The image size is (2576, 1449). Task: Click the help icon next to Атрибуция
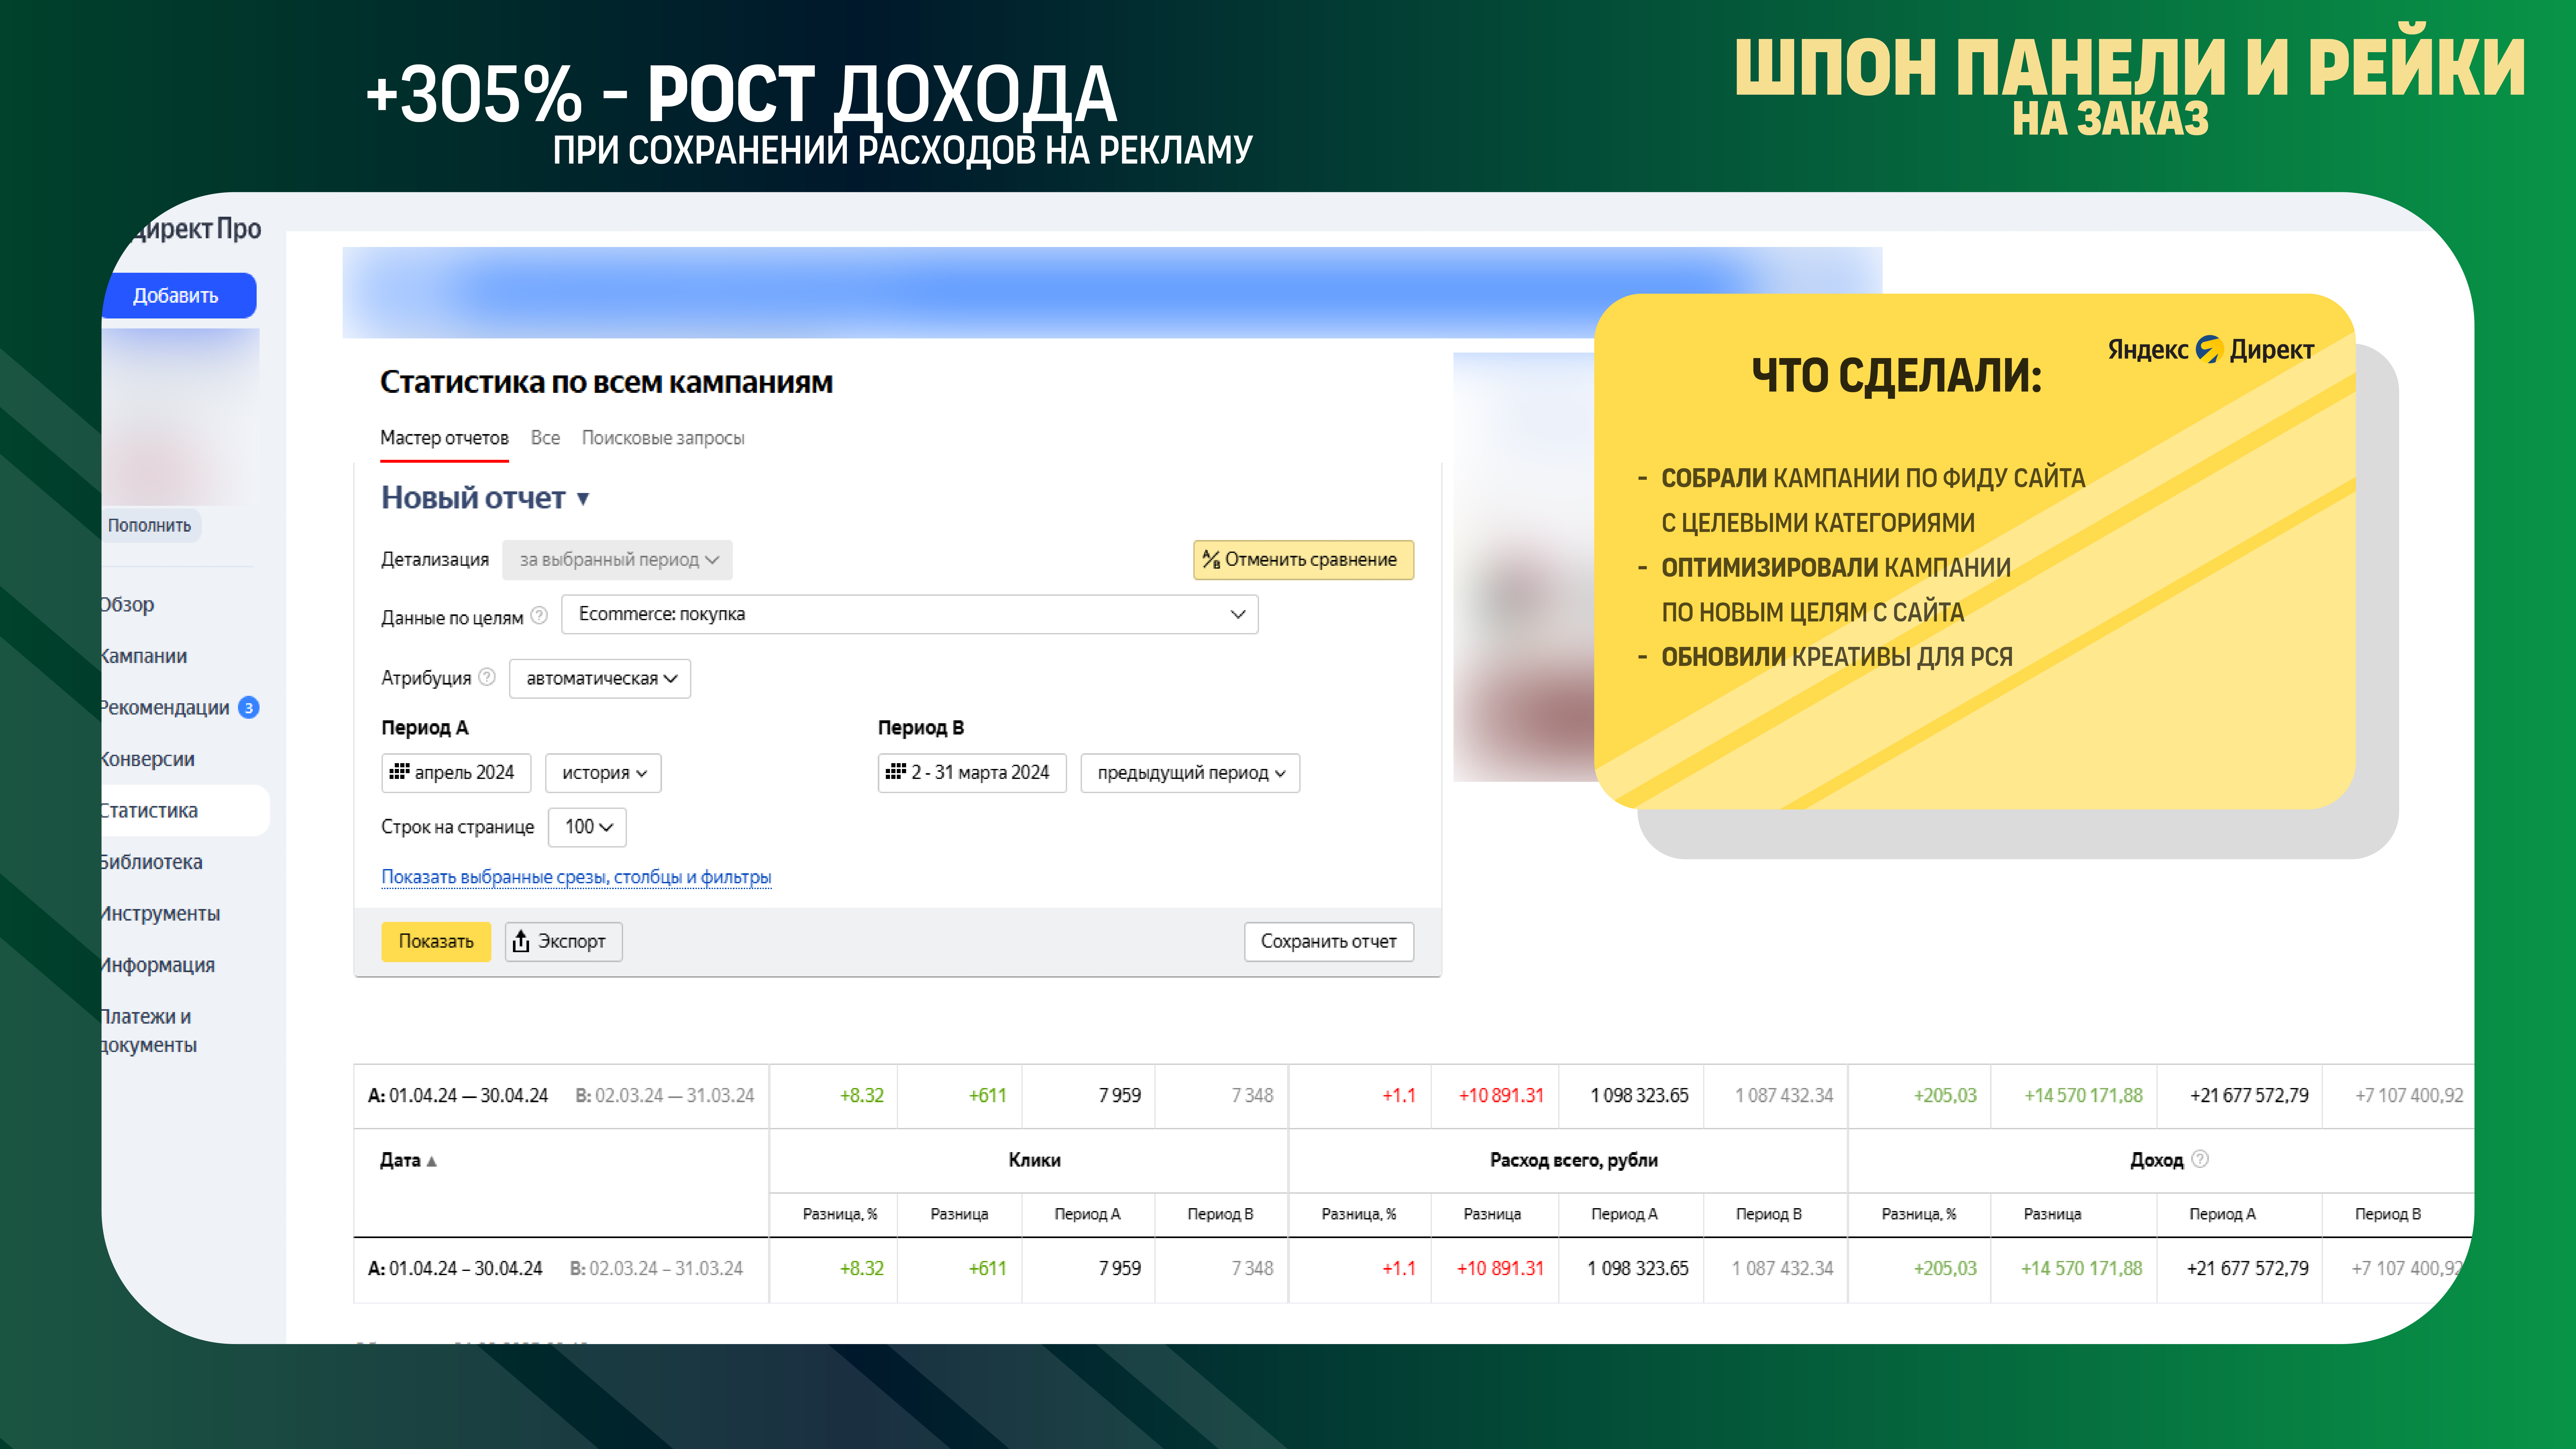pos(487,677)
